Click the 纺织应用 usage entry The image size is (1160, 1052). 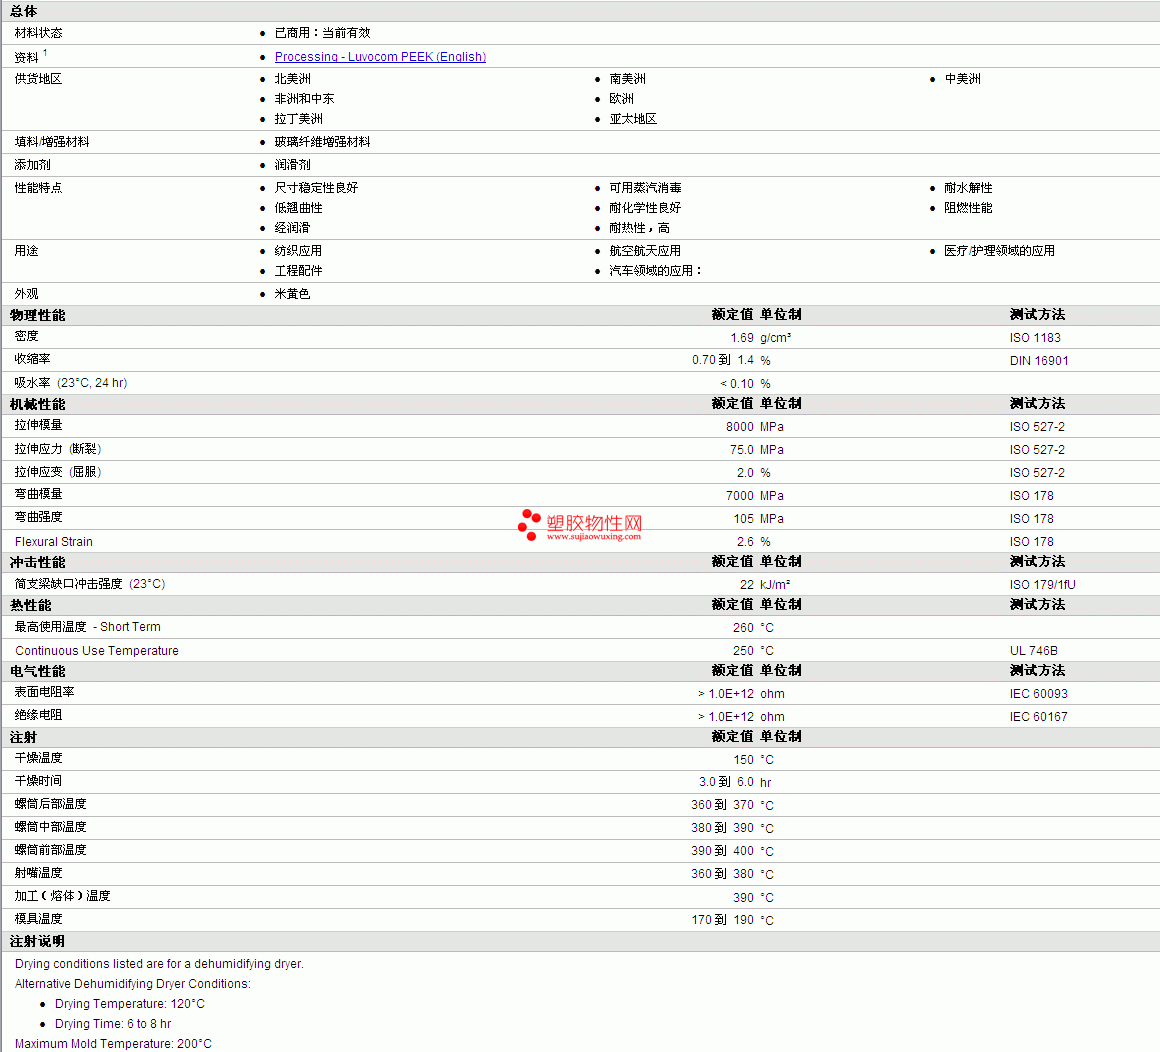click(299, 251)
